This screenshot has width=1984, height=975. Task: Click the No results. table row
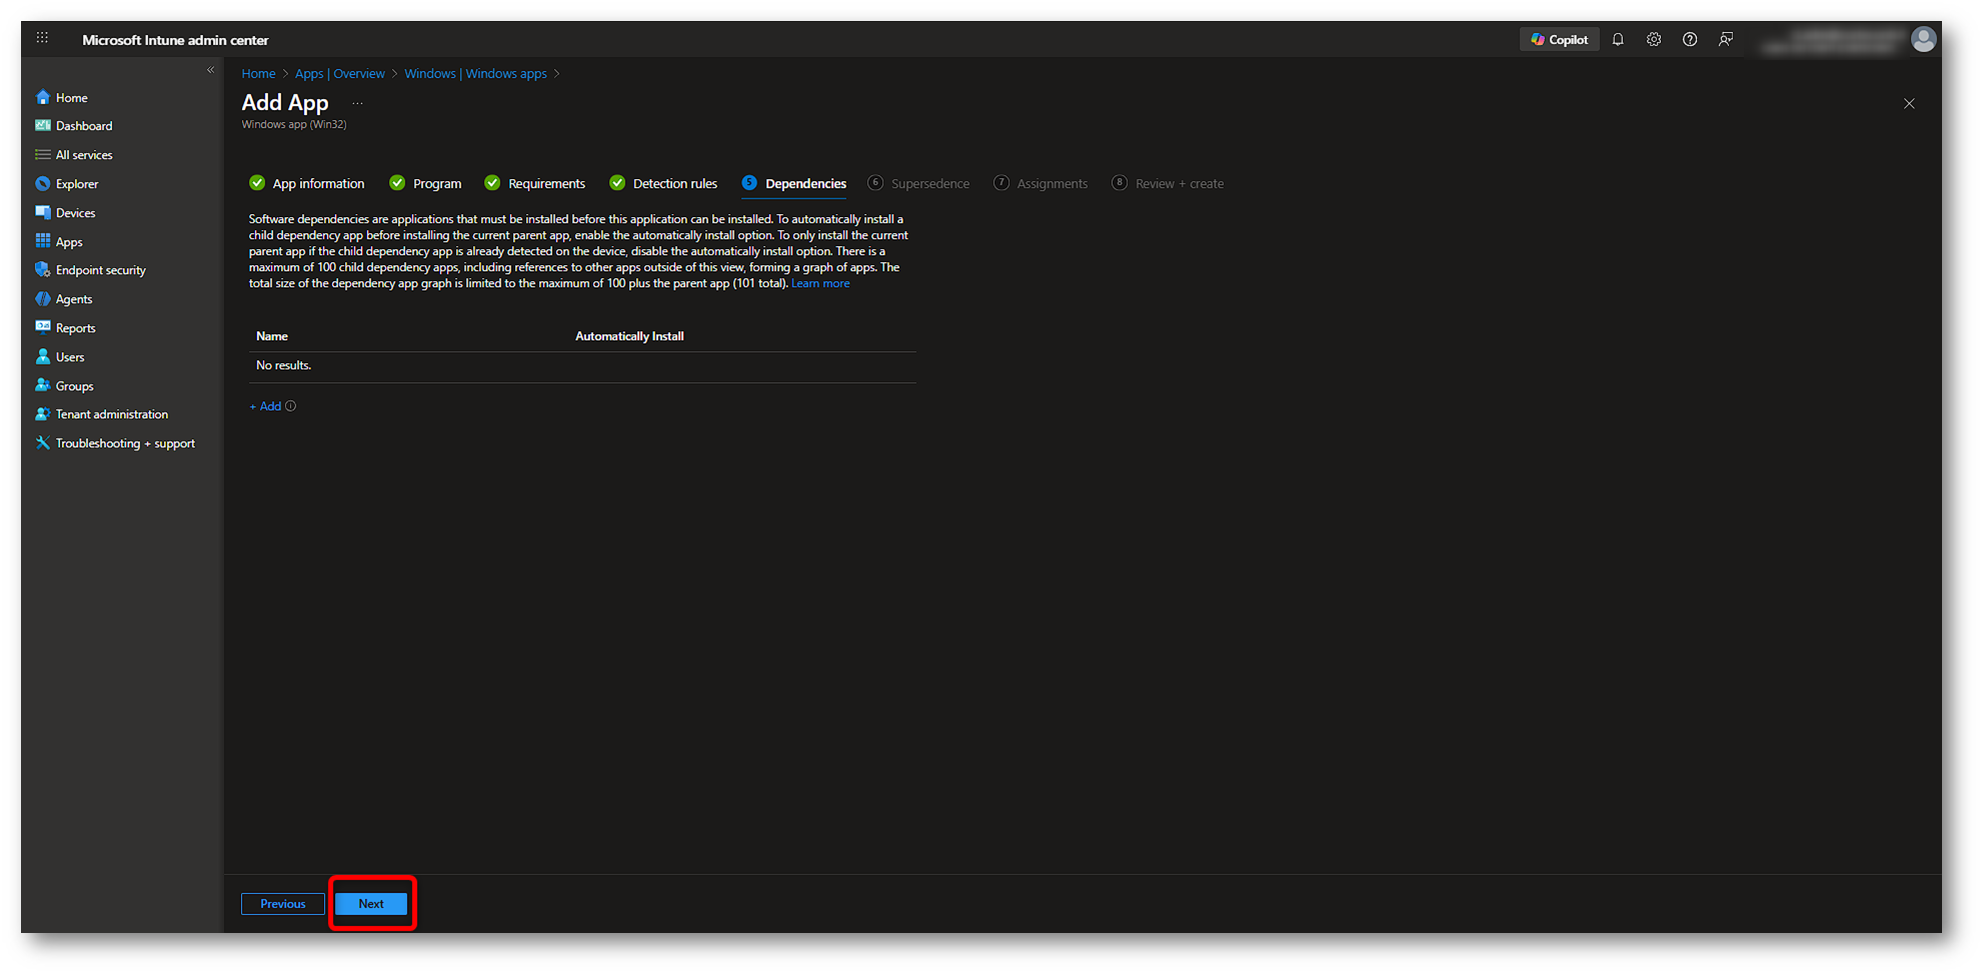(x=582, y=366)
